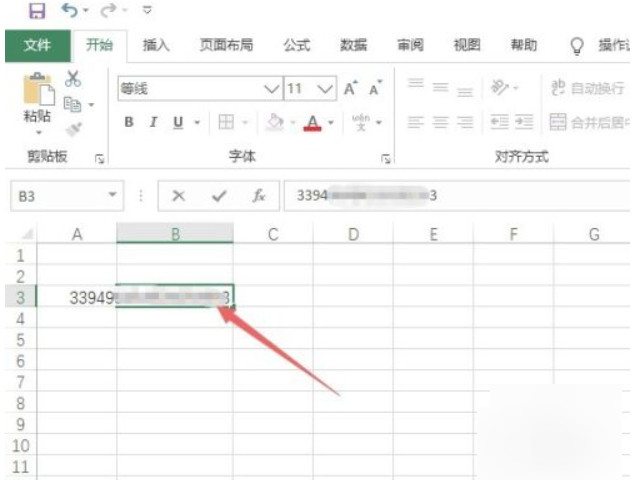Viewport: 640px width, 480px height.
Task: Click the Cancel X button in formula bar
Action: [178, 196]
